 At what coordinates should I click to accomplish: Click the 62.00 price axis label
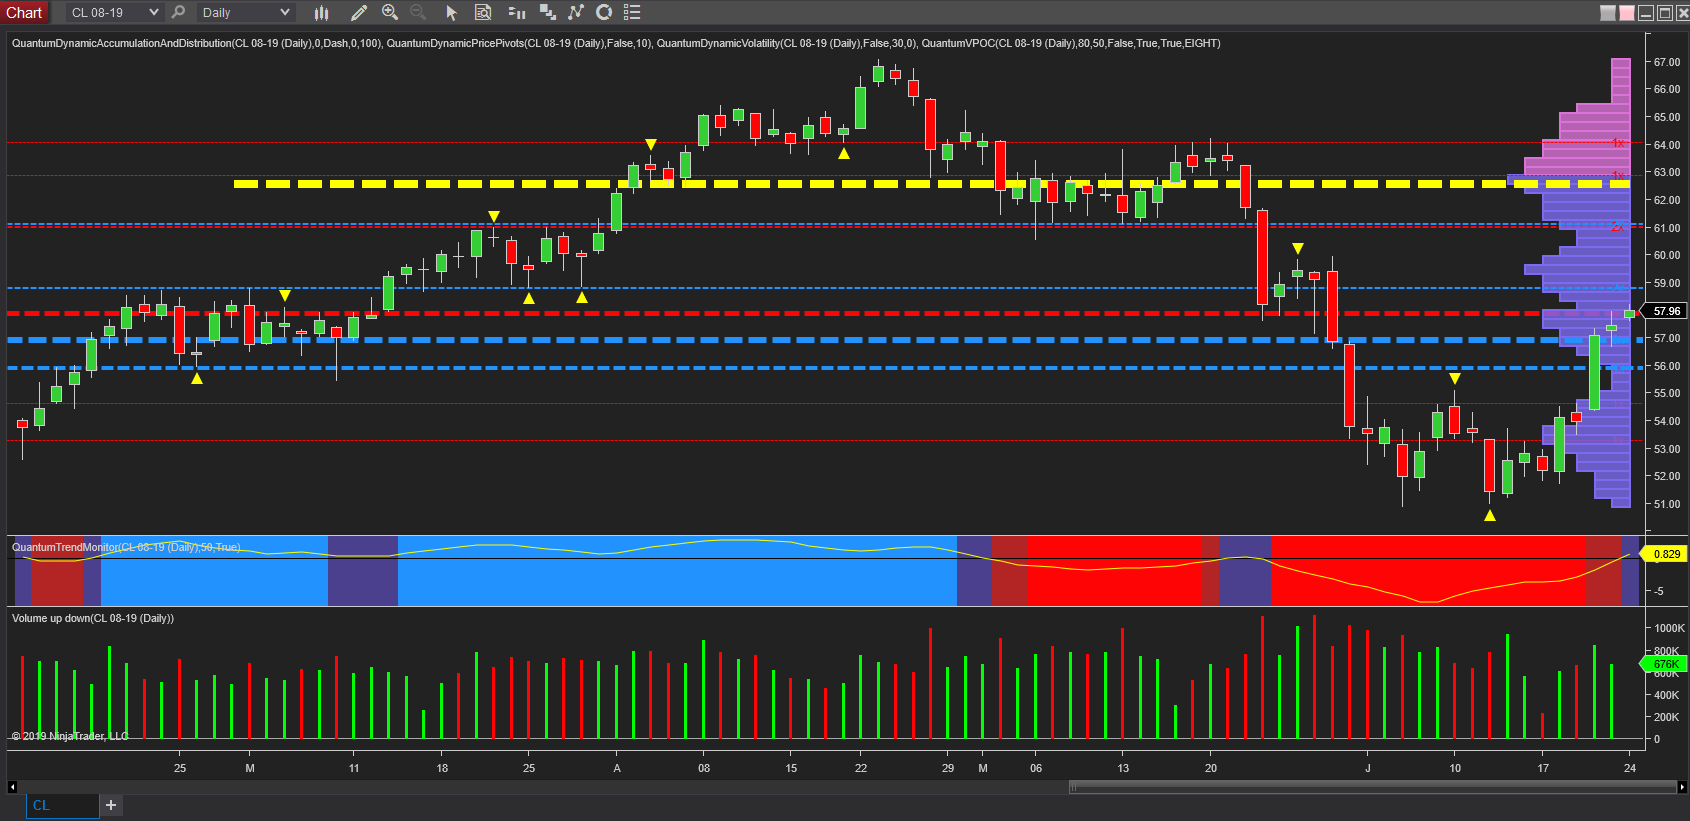point(1666,200)
